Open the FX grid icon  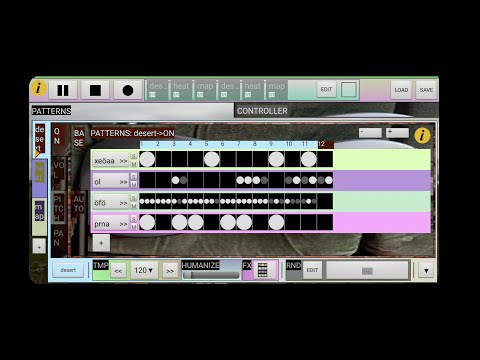pyautogui.click(x=263, y=270)
